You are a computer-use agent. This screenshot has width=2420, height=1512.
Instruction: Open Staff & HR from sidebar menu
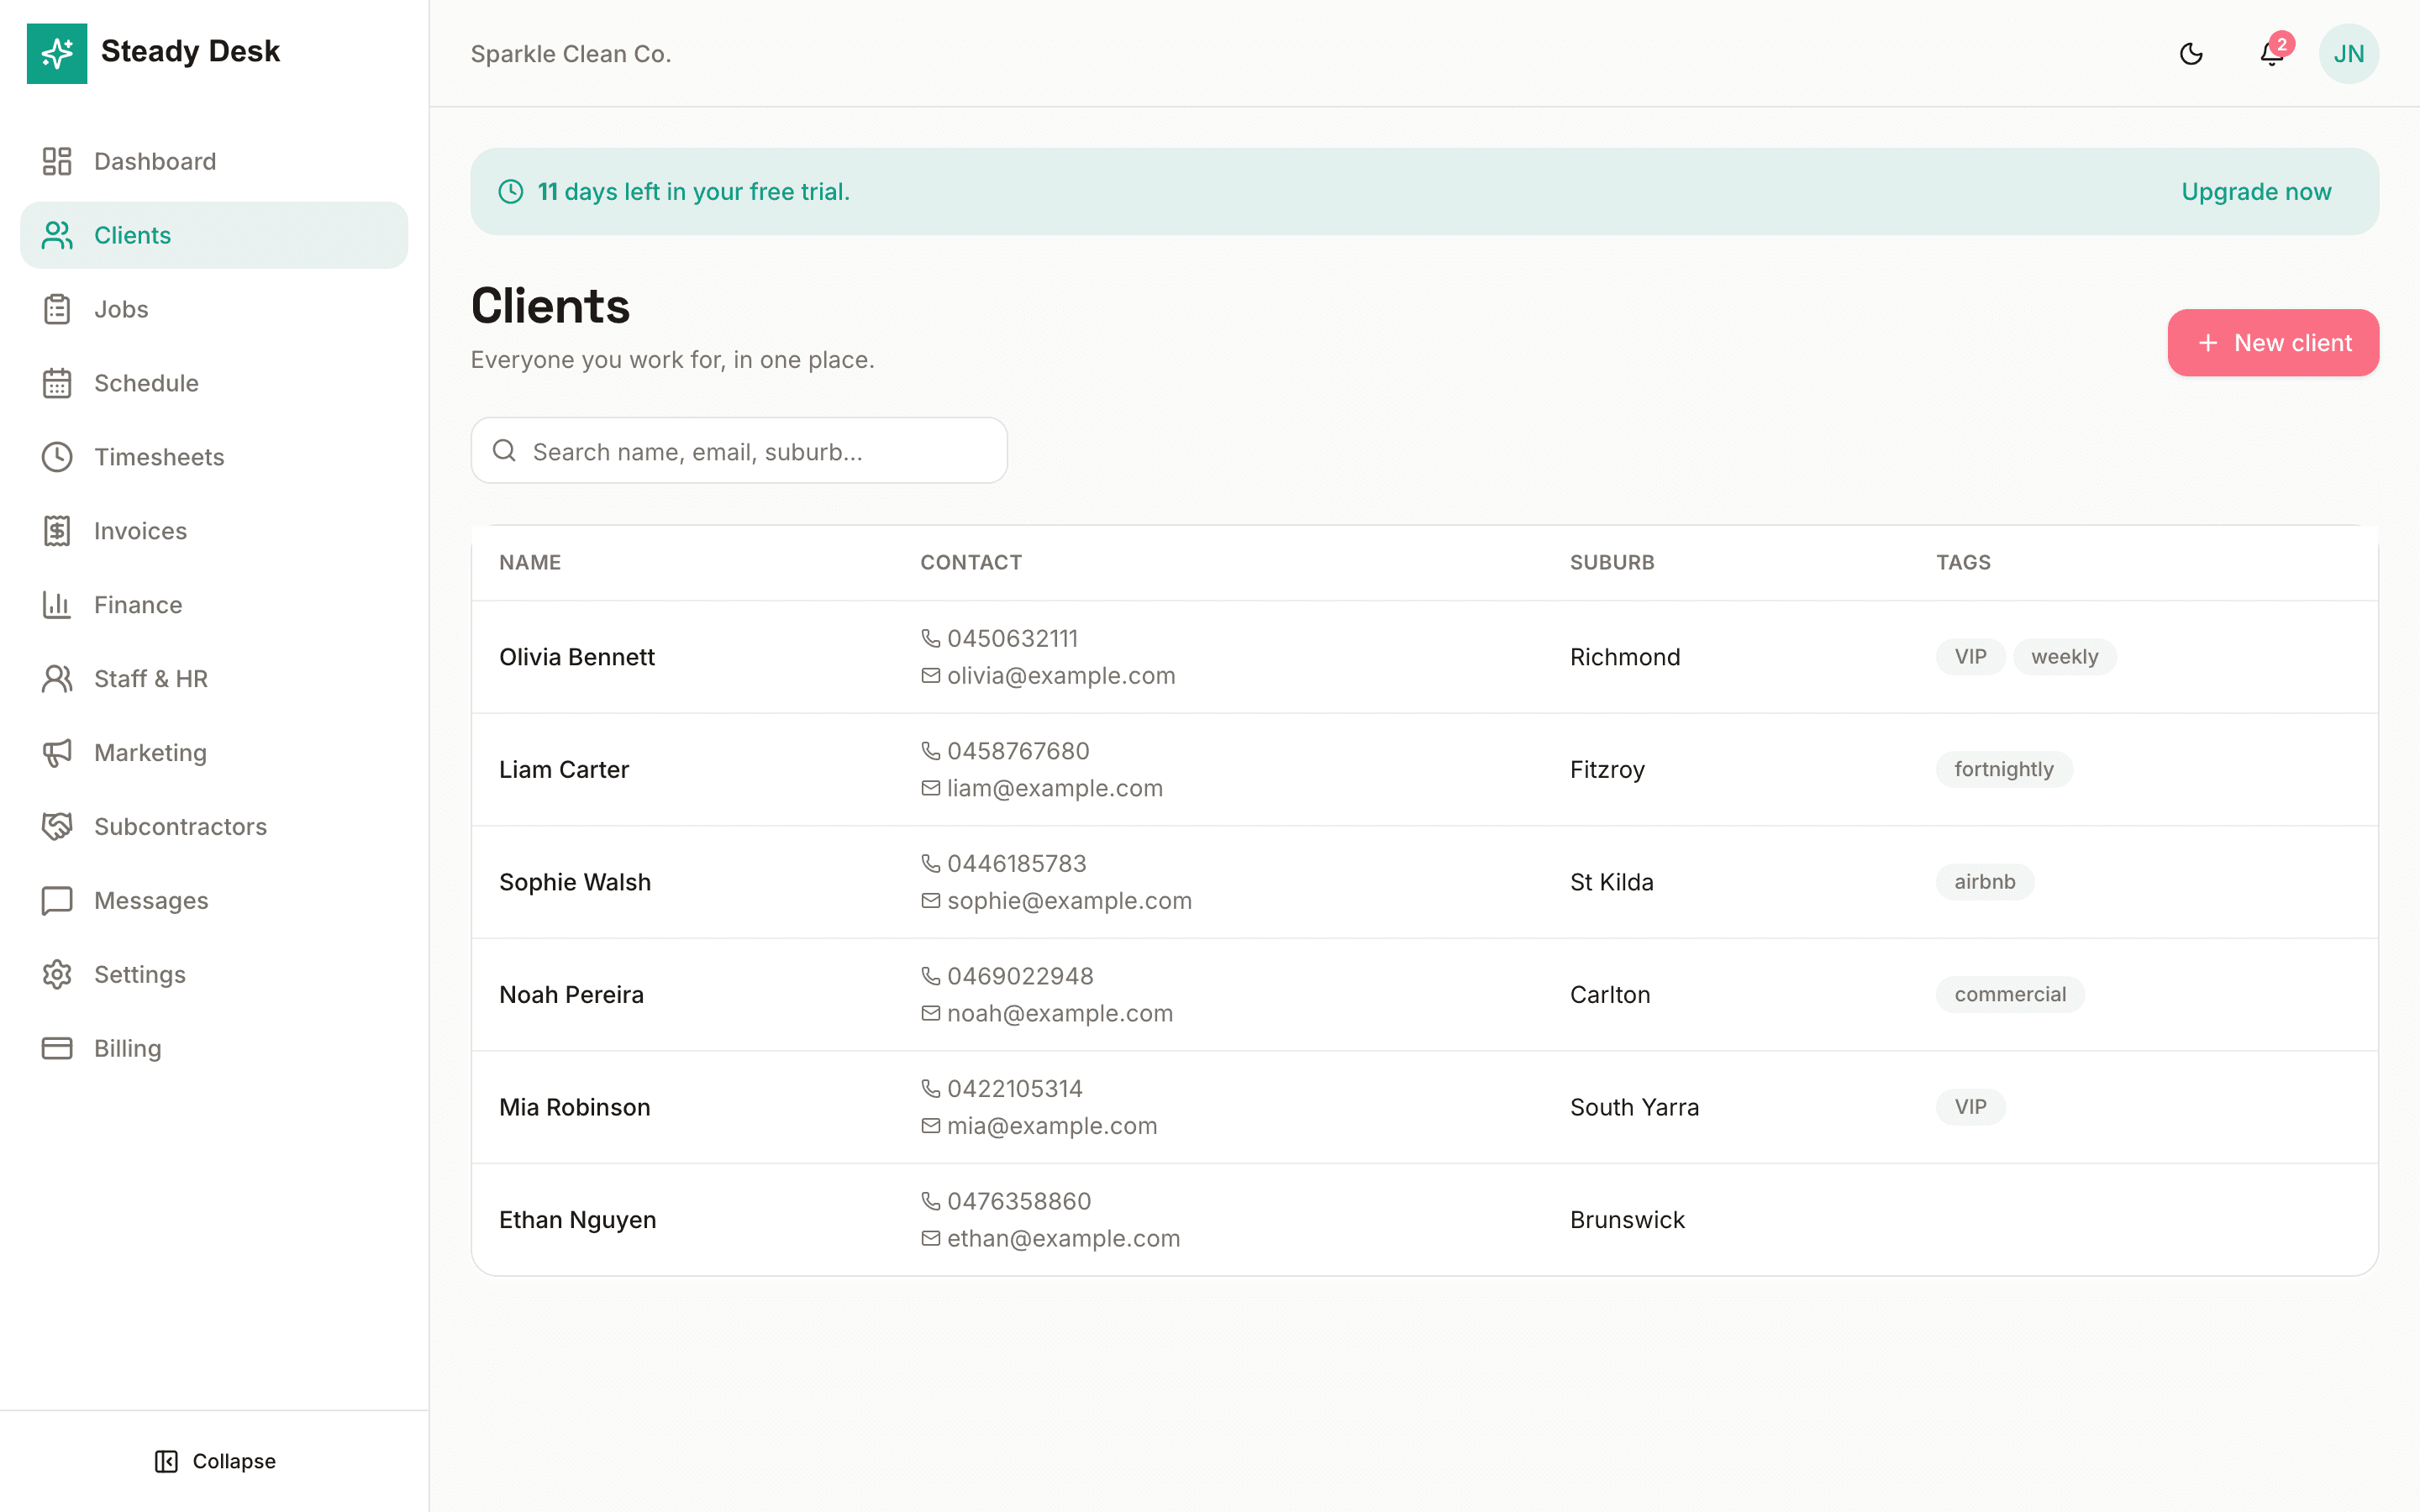(214, 679)
